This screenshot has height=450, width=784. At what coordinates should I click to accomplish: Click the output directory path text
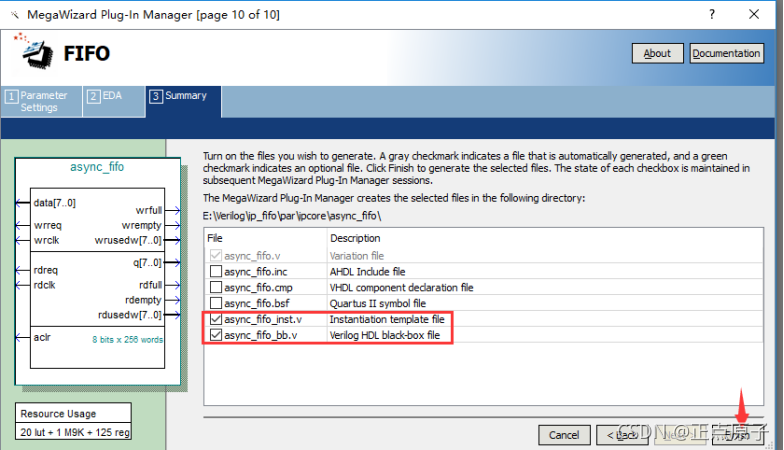coord(292,216)
